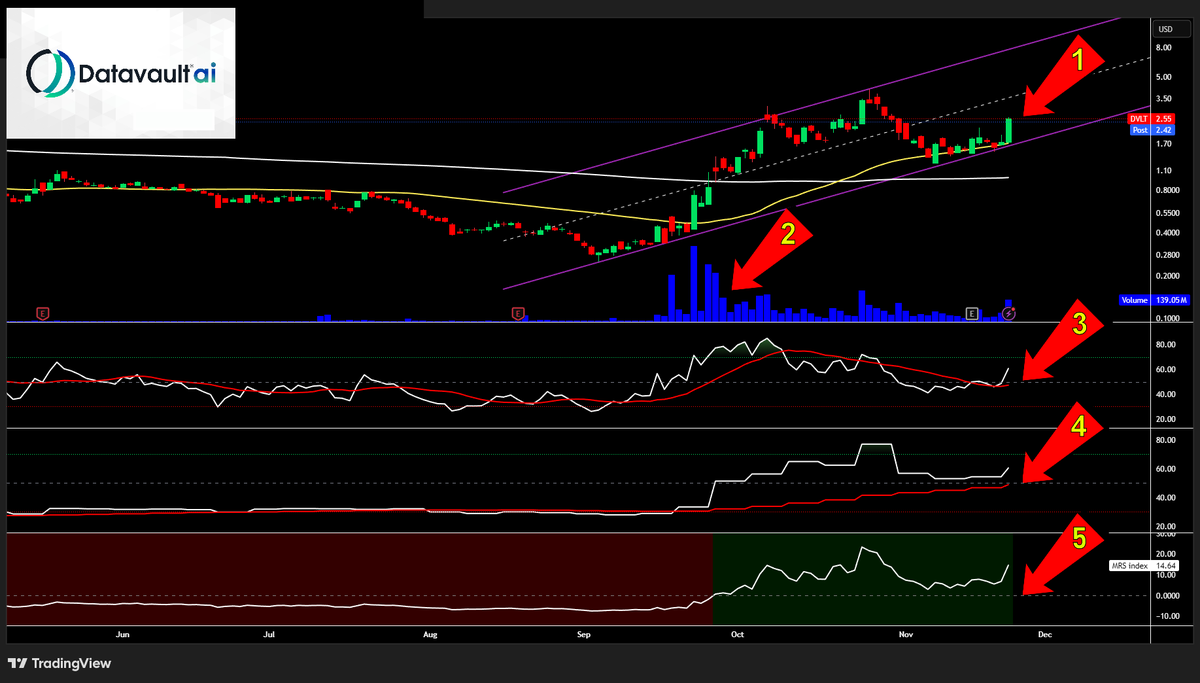Select the Dec label on the time axis
This screenshot has width=1200, height=683.
(x=1046, y=634)
